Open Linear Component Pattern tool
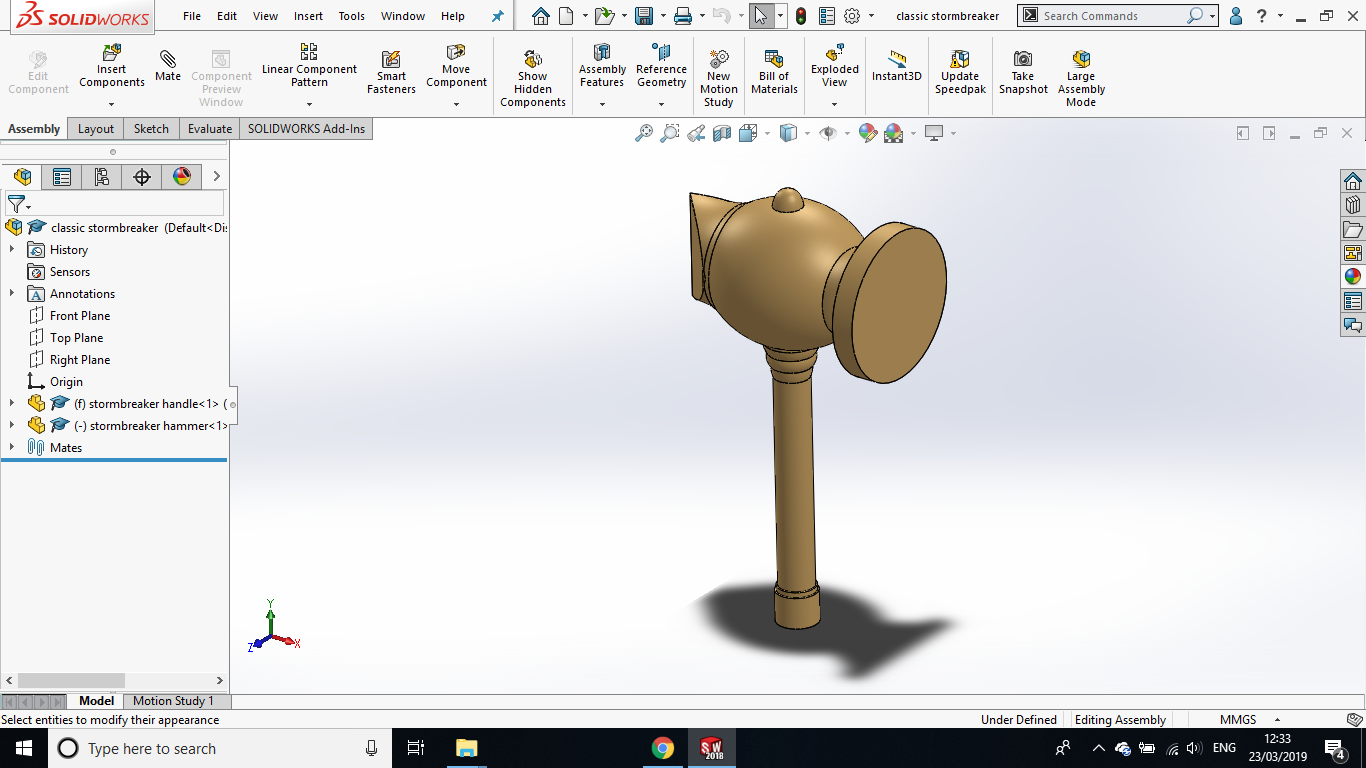The height and width of the screenshot is (768, 1366). (309, 66)
